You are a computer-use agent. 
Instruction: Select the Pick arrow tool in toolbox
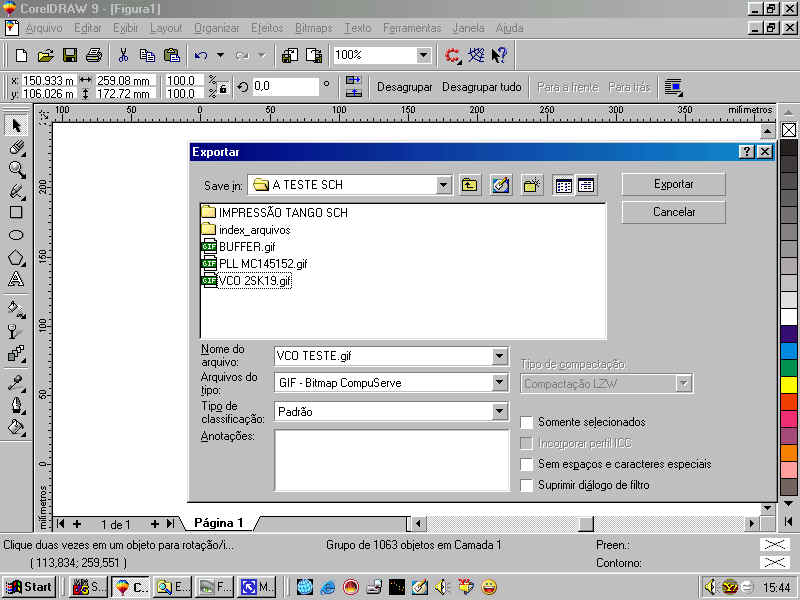tap(16, 125)
